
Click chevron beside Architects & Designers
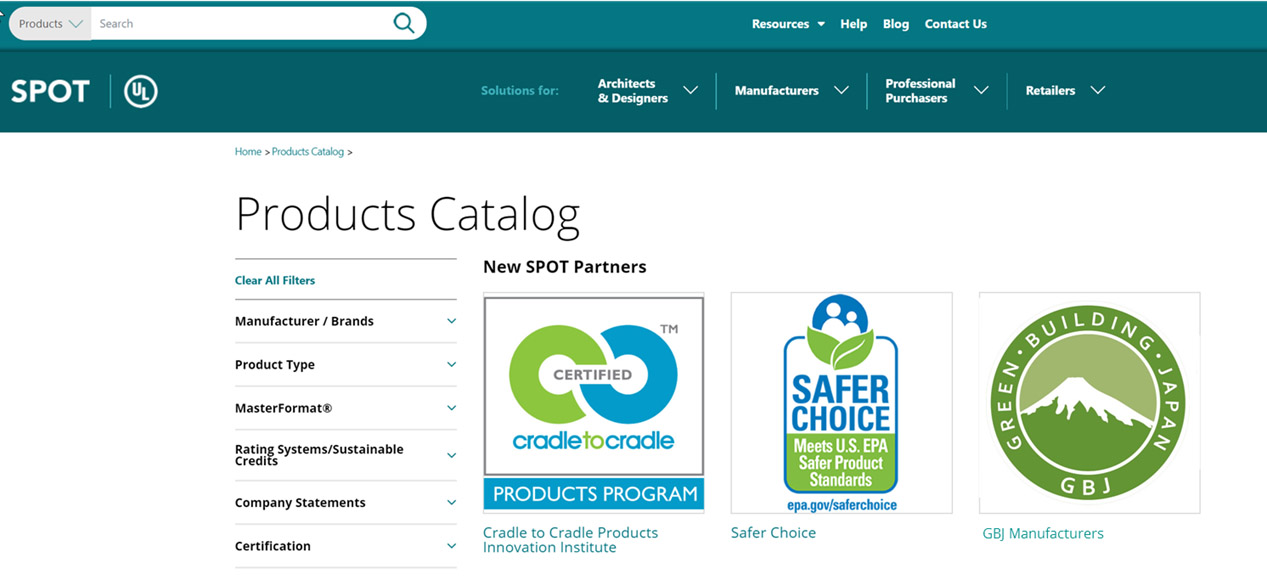pos(690,90)
